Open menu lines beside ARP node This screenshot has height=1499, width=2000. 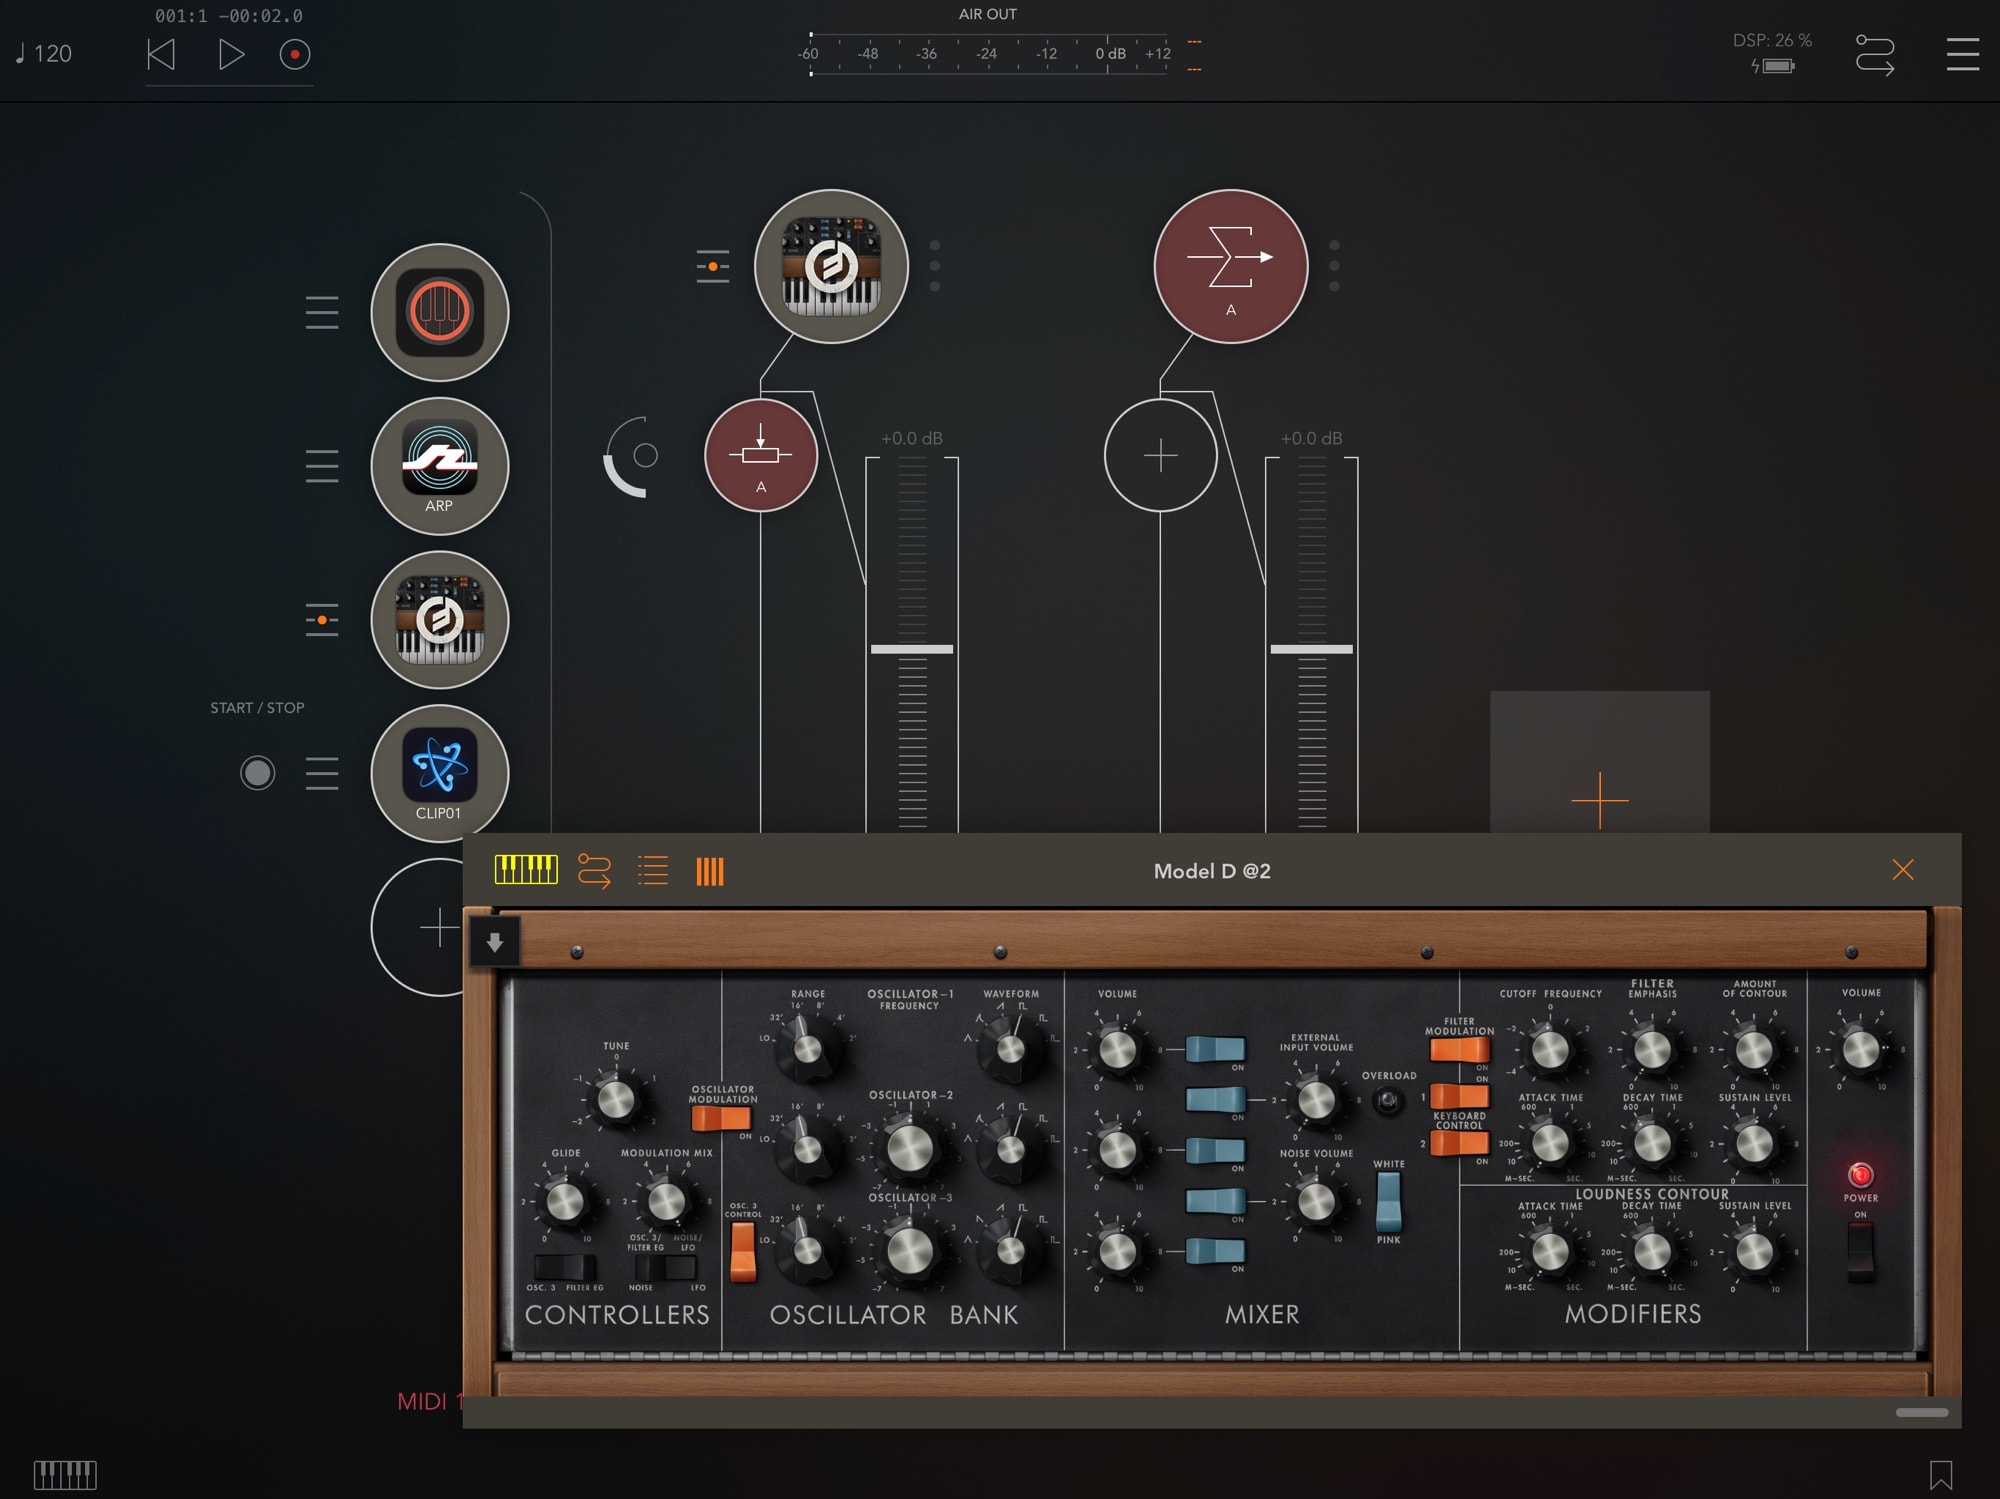322,466
